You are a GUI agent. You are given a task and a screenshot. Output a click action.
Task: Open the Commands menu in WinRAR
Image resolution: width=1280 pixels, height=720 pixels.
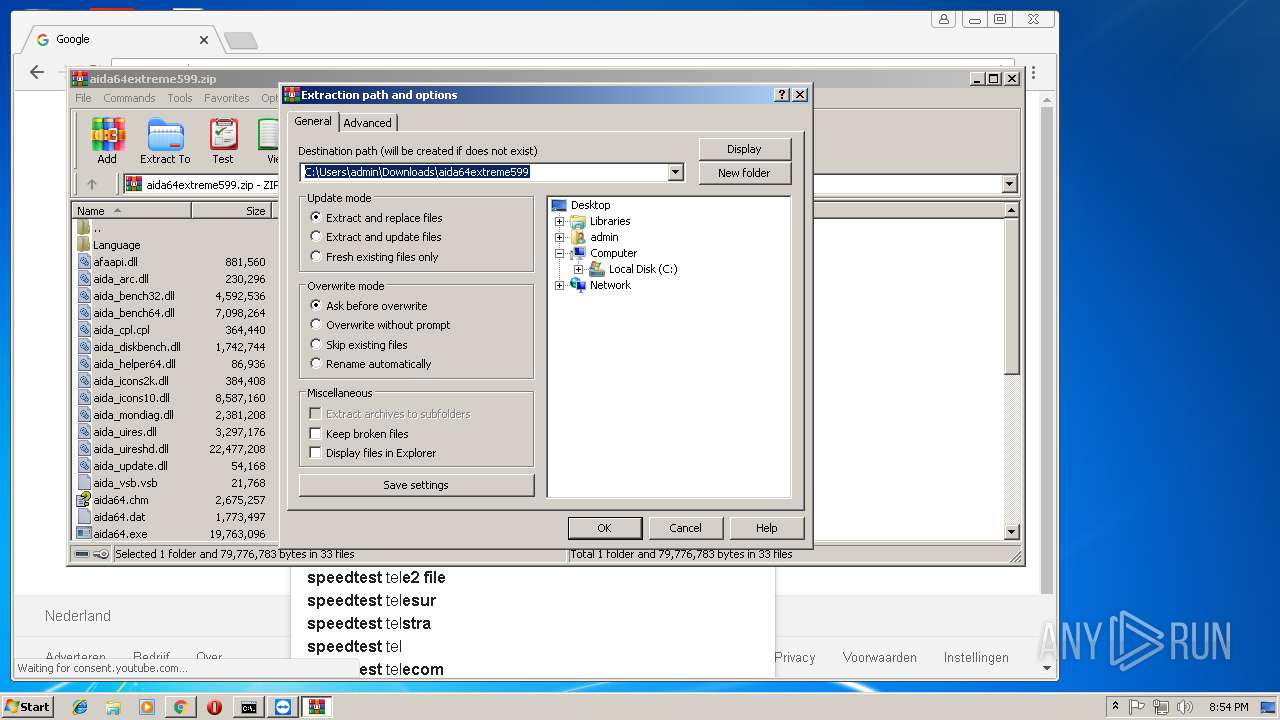pos(129,98)
